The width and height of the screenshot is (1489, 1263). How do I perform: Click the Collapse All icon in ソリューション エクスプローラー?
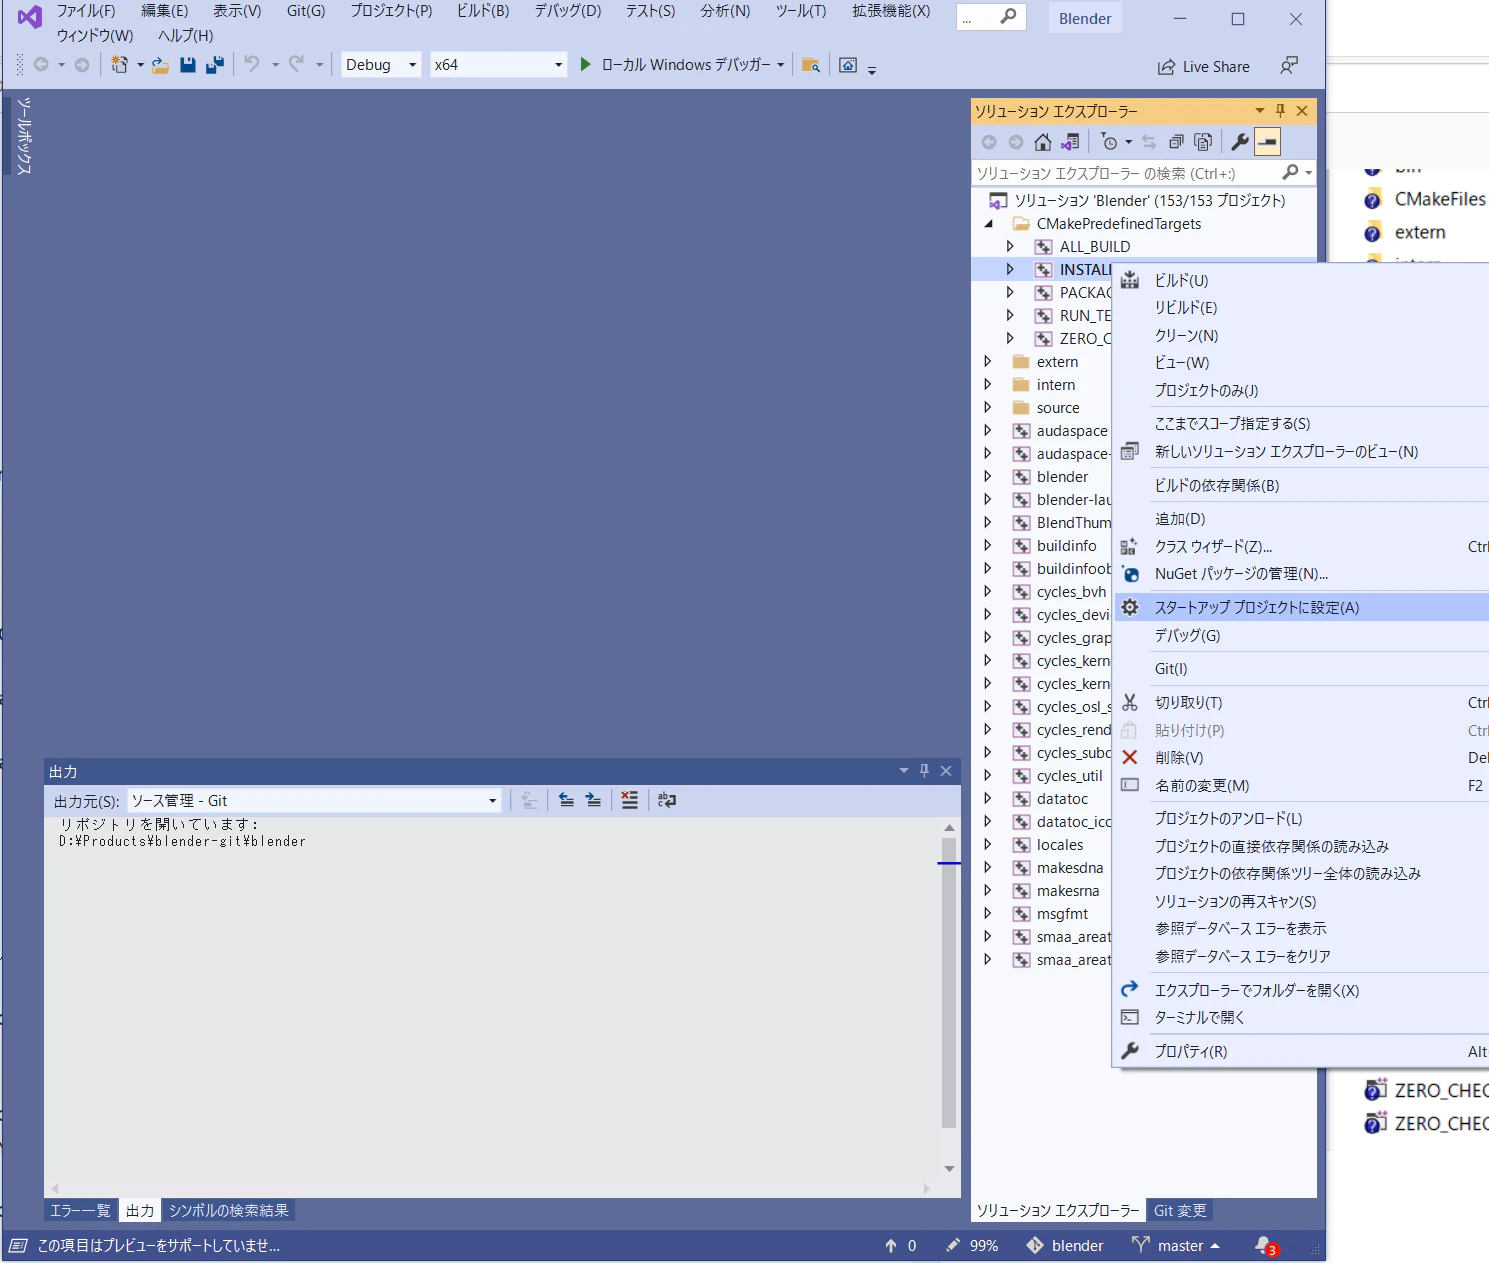tap(1176, 142)
